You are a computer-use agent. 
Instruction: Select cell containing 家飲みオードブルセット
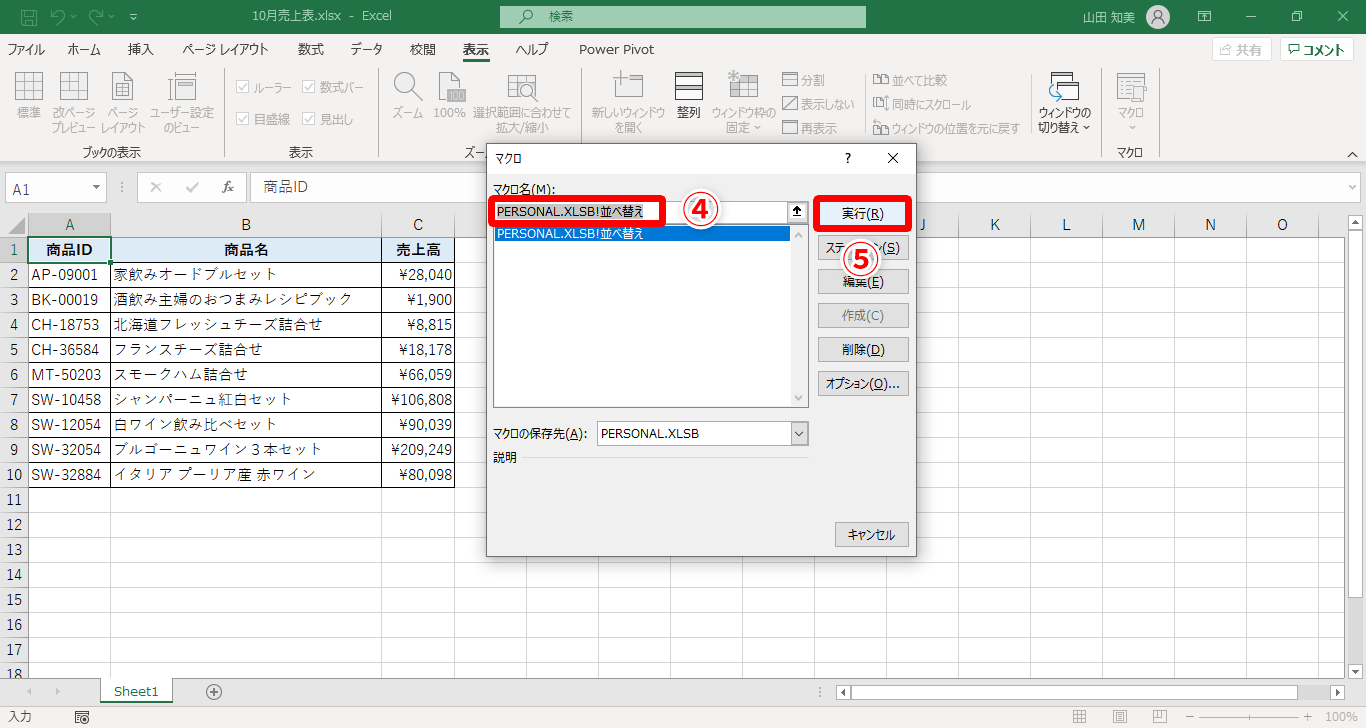point(246,274)
